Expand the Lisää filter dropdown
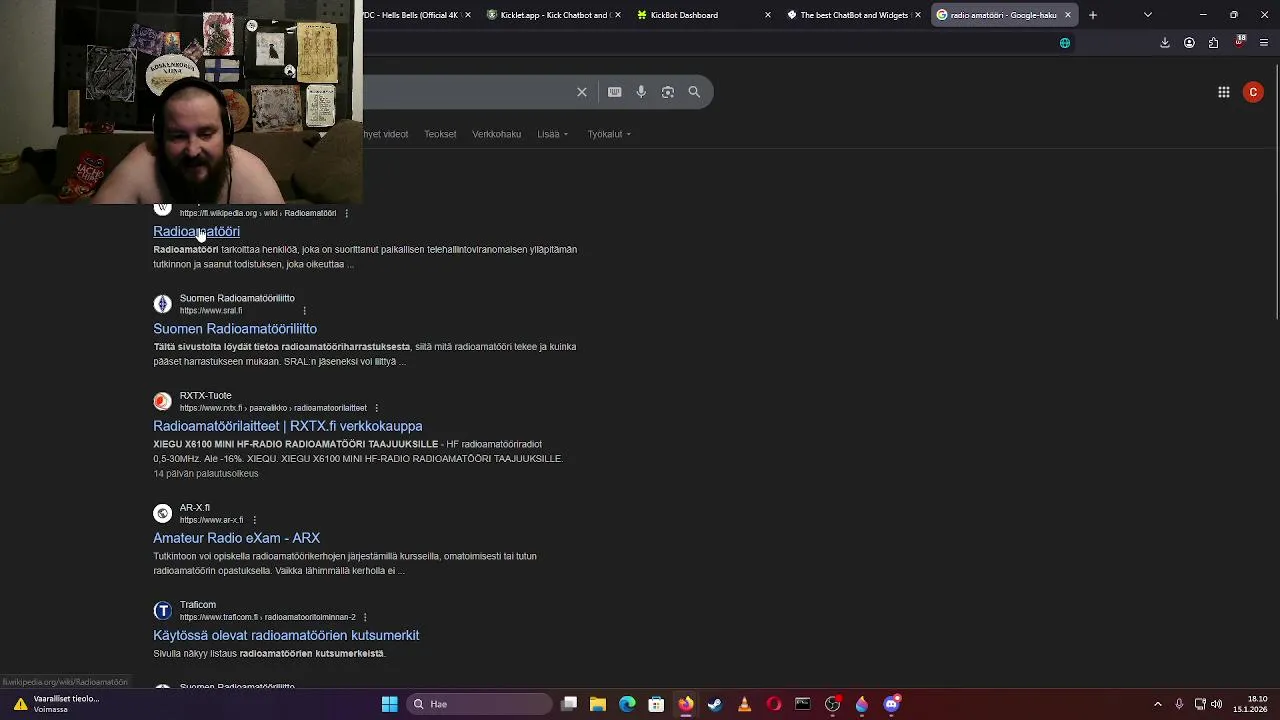The height and width of the screenshot is (720, 1280). coord(552,134)
